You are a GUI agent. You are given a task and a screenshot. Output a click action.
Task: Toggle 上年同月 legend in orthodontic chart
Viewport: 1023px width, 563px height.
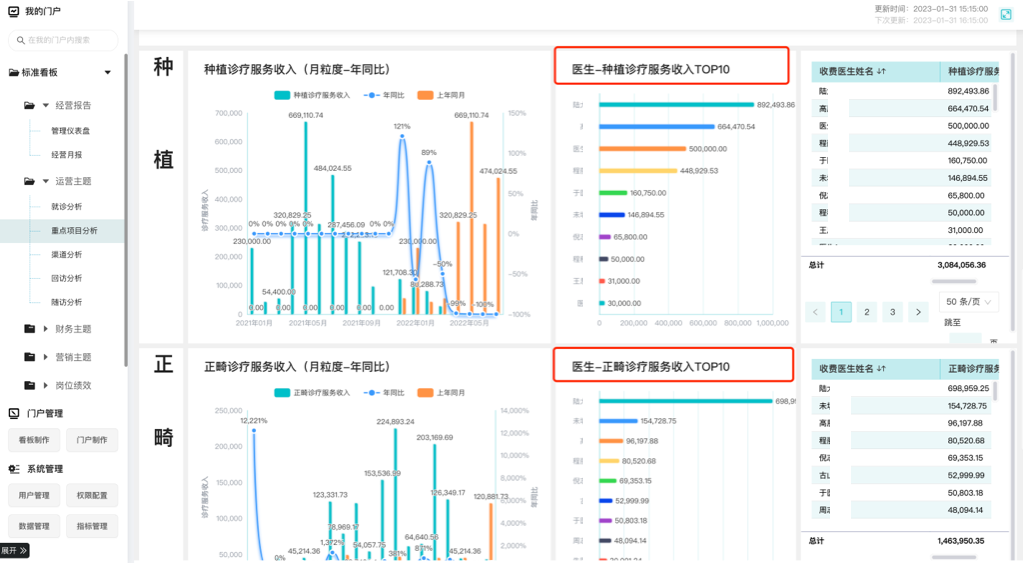pos(441,393)
